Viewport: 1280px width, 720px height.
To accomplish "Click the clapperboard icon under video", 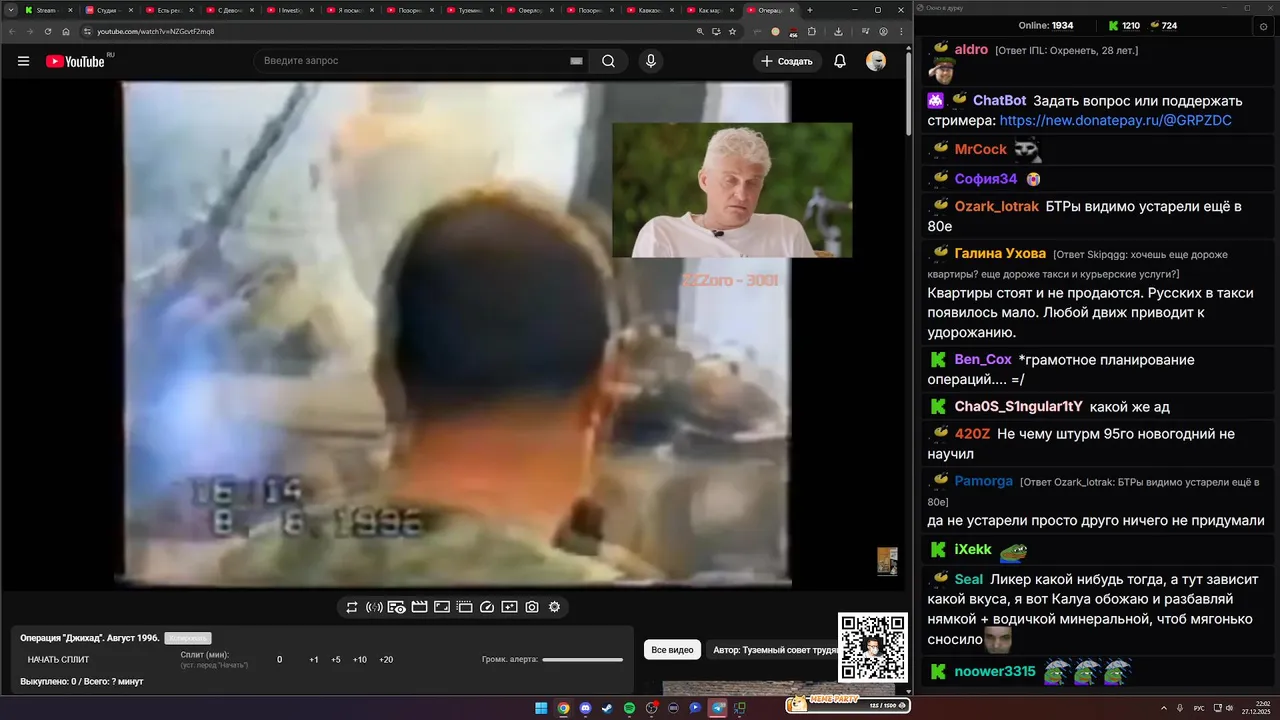I will point(419,607).
